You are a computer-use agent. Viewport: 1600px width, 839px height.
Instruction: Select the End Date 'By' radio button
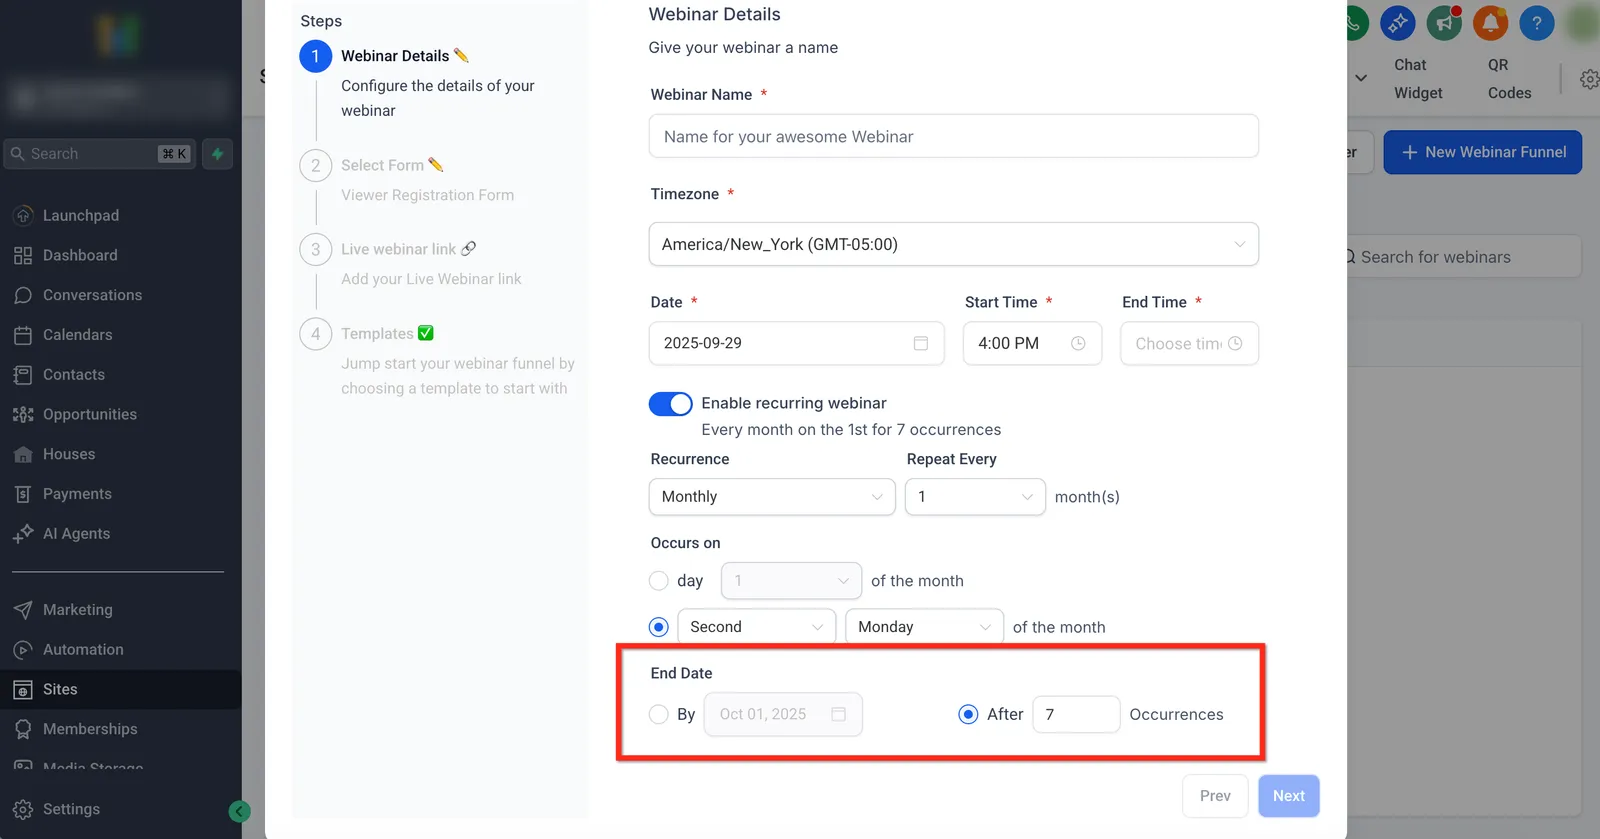(658, 714)
